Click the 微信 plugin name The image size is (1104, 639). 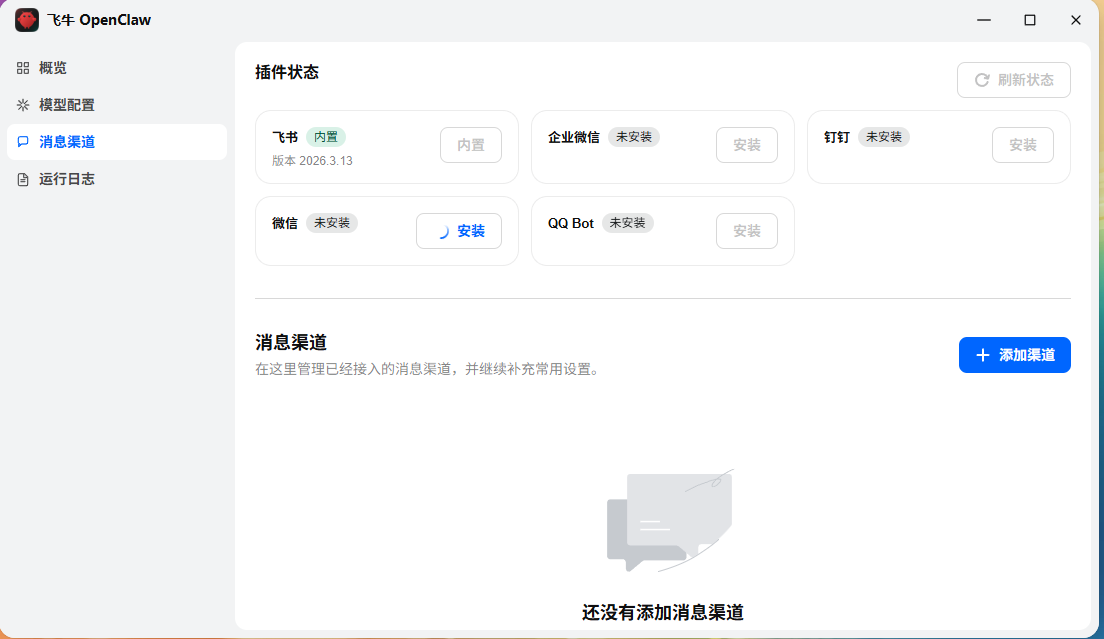pyautogui.click(x=285, y=223)
